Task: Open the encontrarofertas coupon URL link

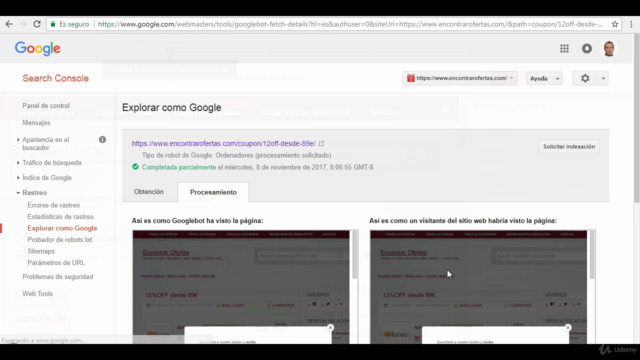Action: click(223, 143)
